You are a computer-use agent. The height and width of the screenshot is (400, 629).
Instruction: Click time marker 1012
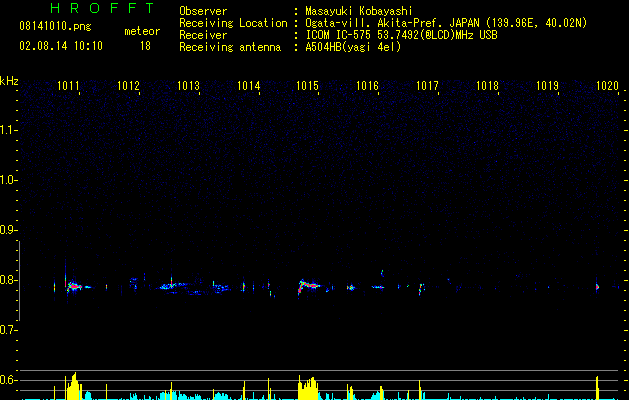click(x=128, y=86)
